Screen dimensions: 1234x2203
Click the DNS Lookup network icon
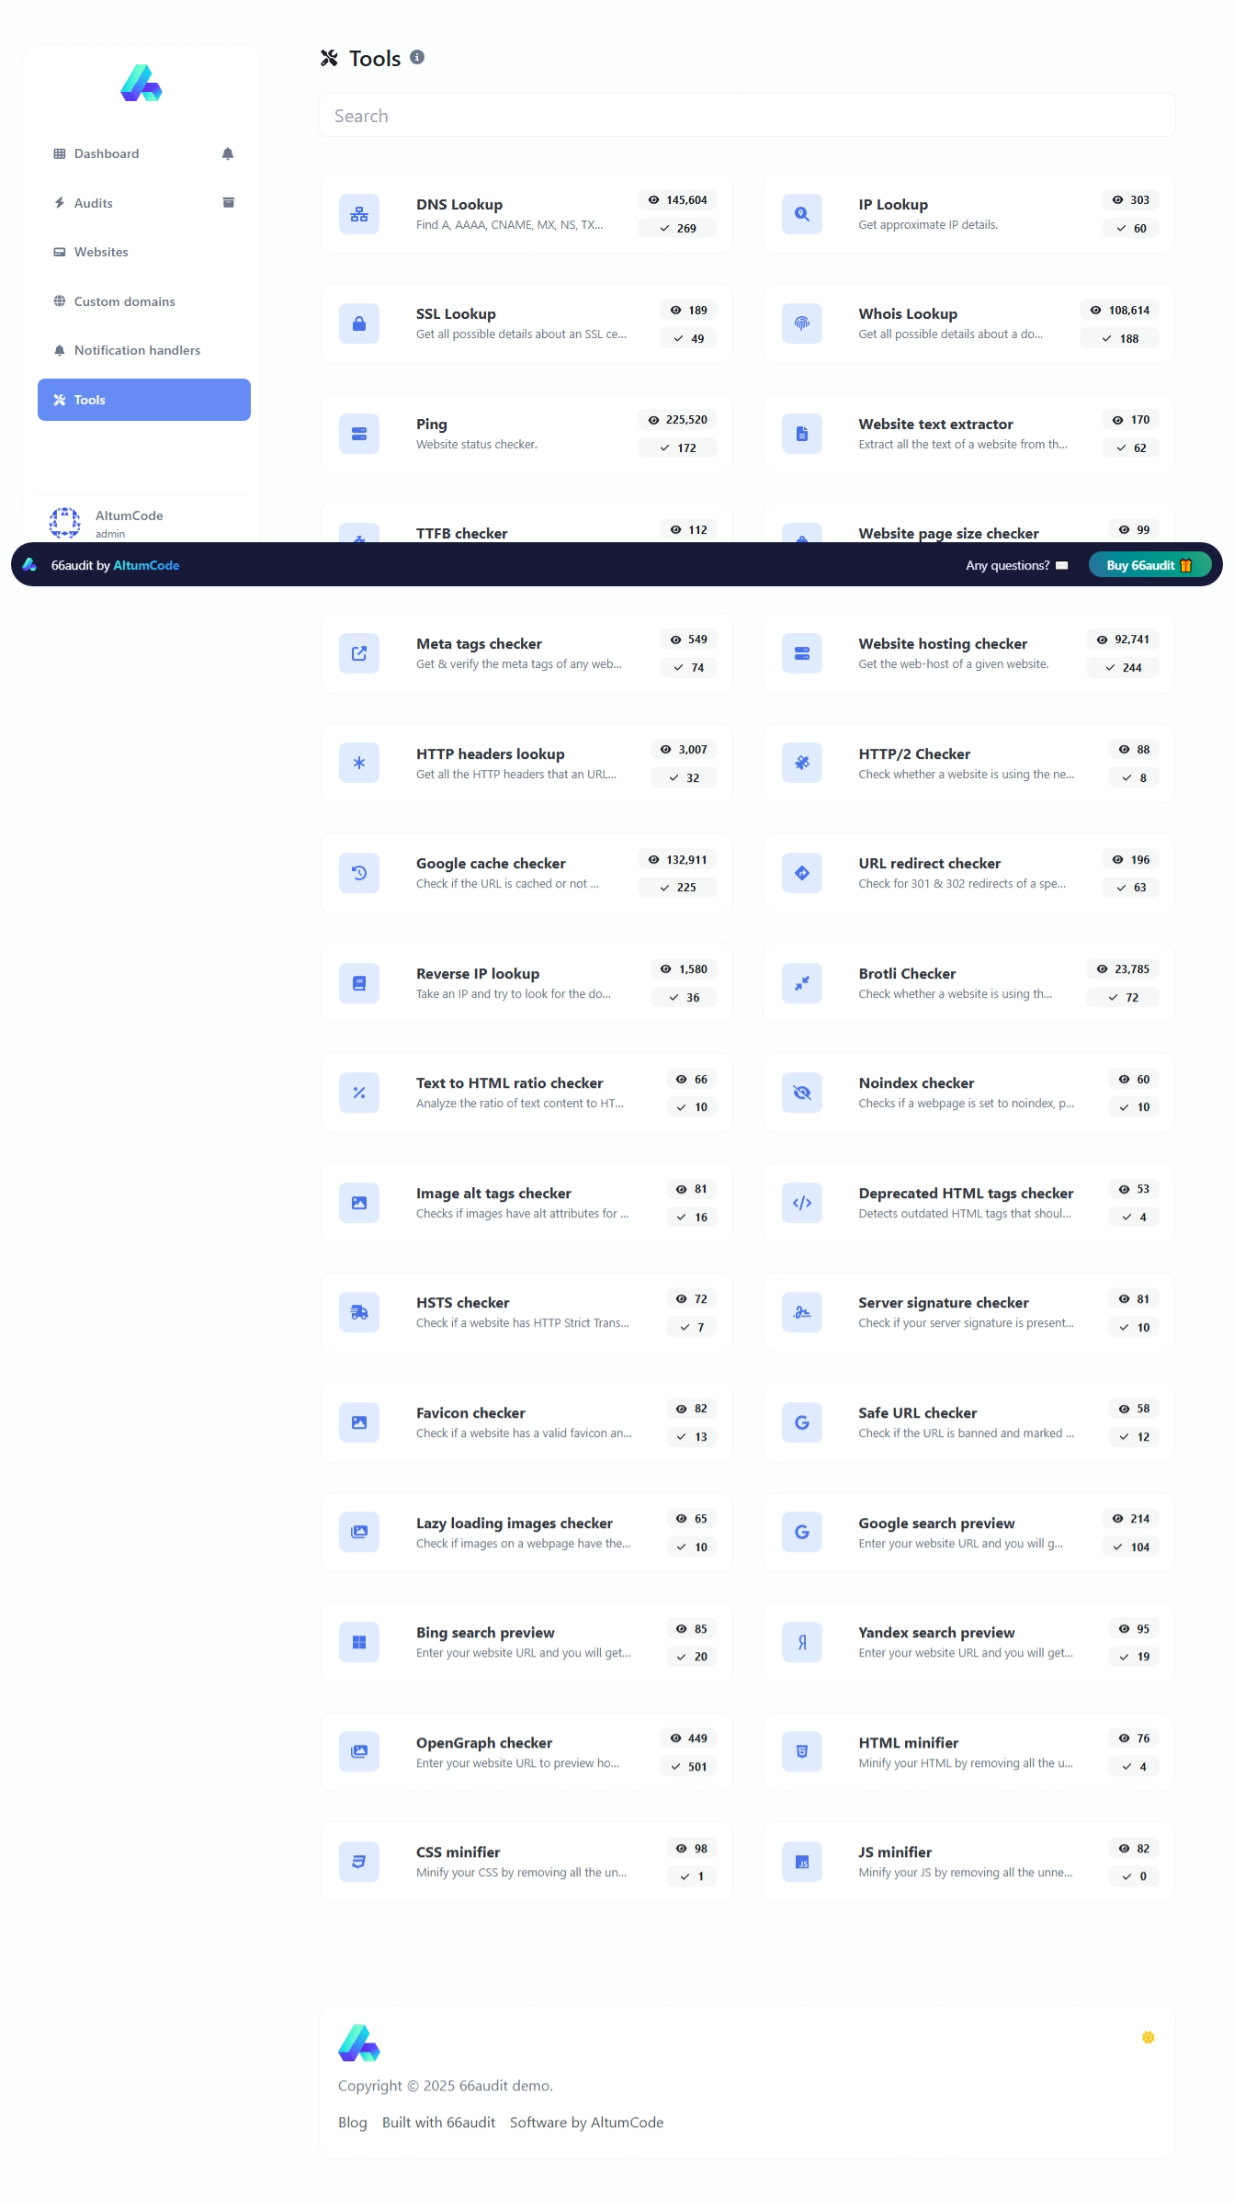click(359, 214)
